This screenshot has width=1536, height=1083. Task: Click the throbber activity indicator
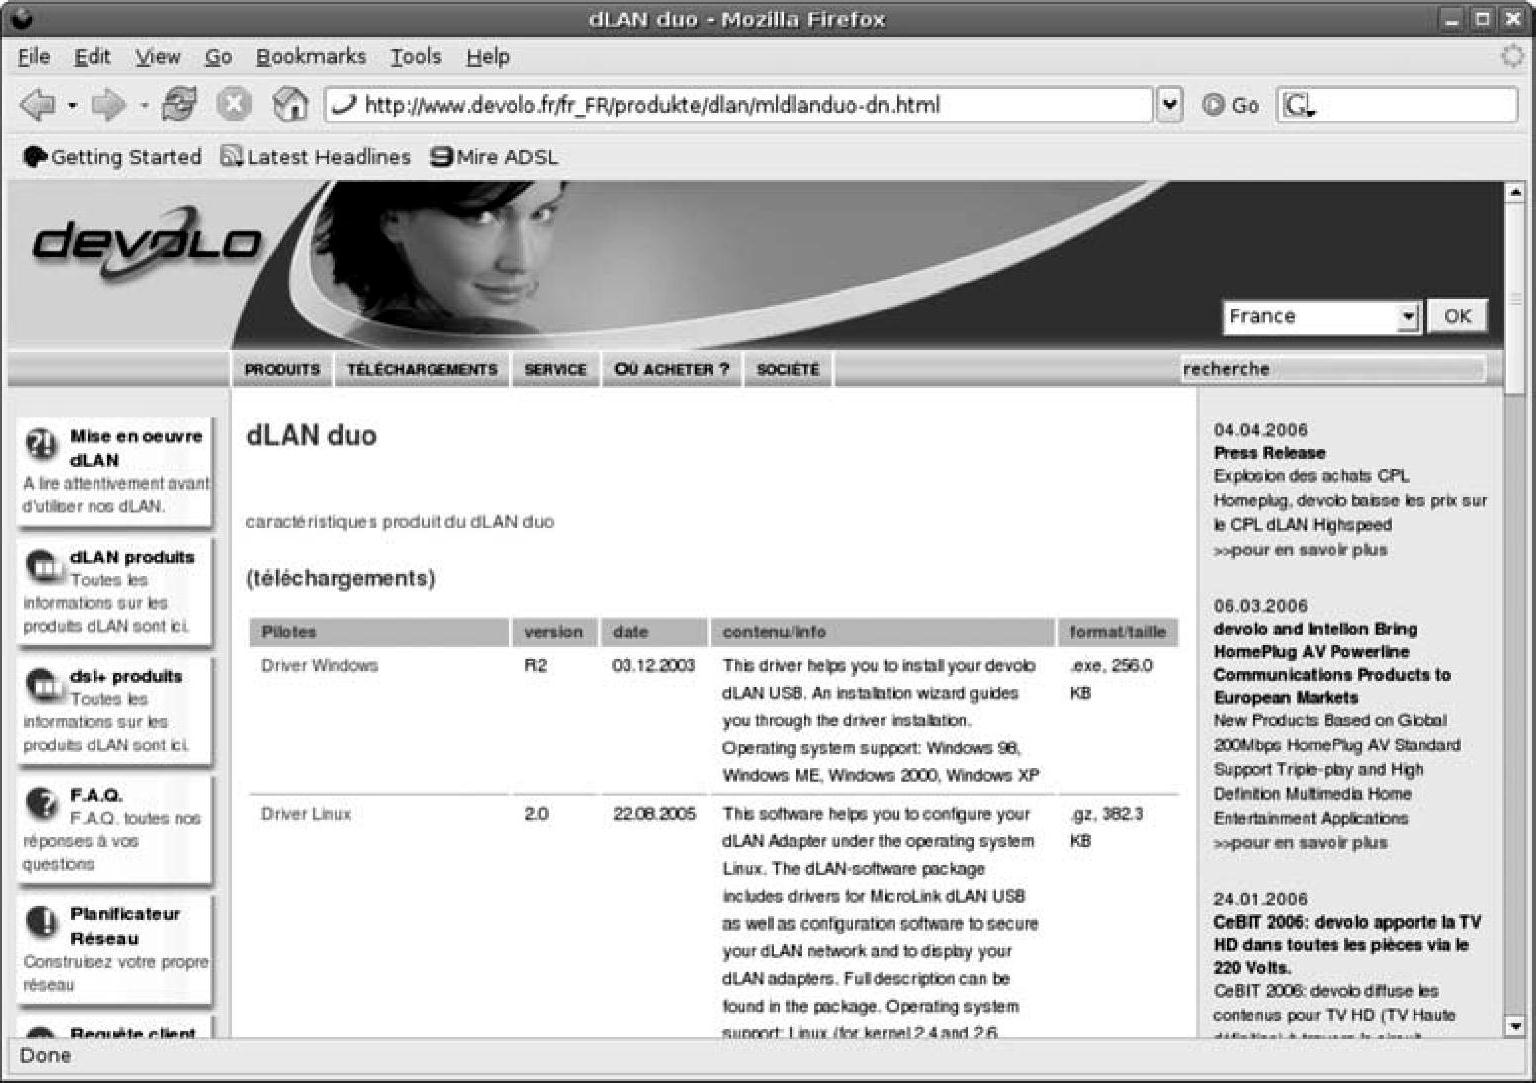[x=1513, y=56]
